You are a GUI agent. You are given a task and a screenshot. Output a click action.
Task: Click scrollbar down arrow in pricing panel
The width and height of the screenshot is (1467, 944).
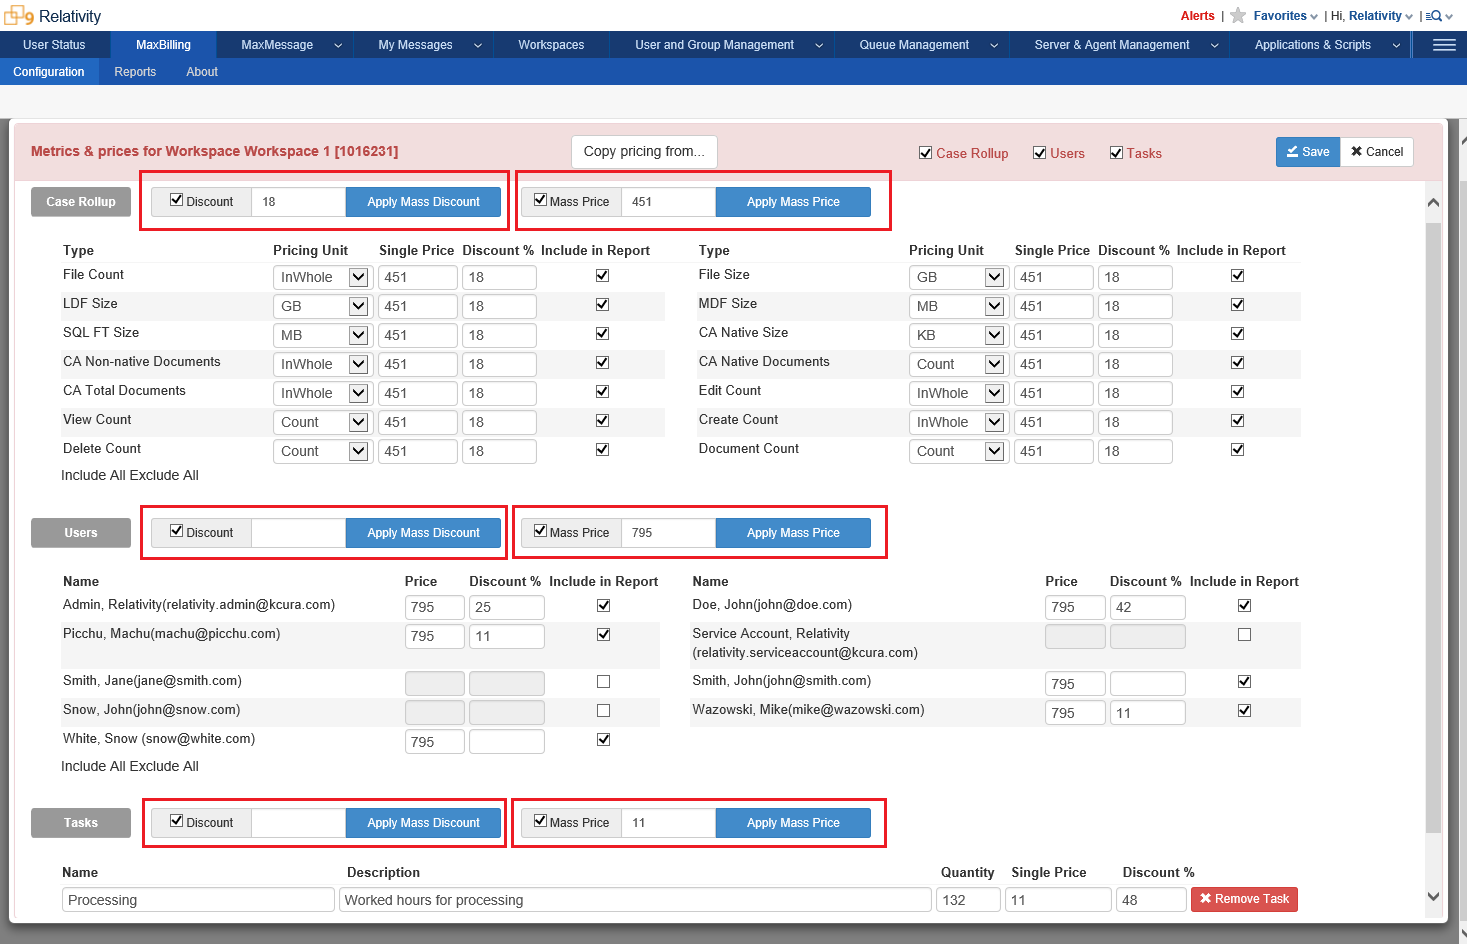coord(1433,897)
